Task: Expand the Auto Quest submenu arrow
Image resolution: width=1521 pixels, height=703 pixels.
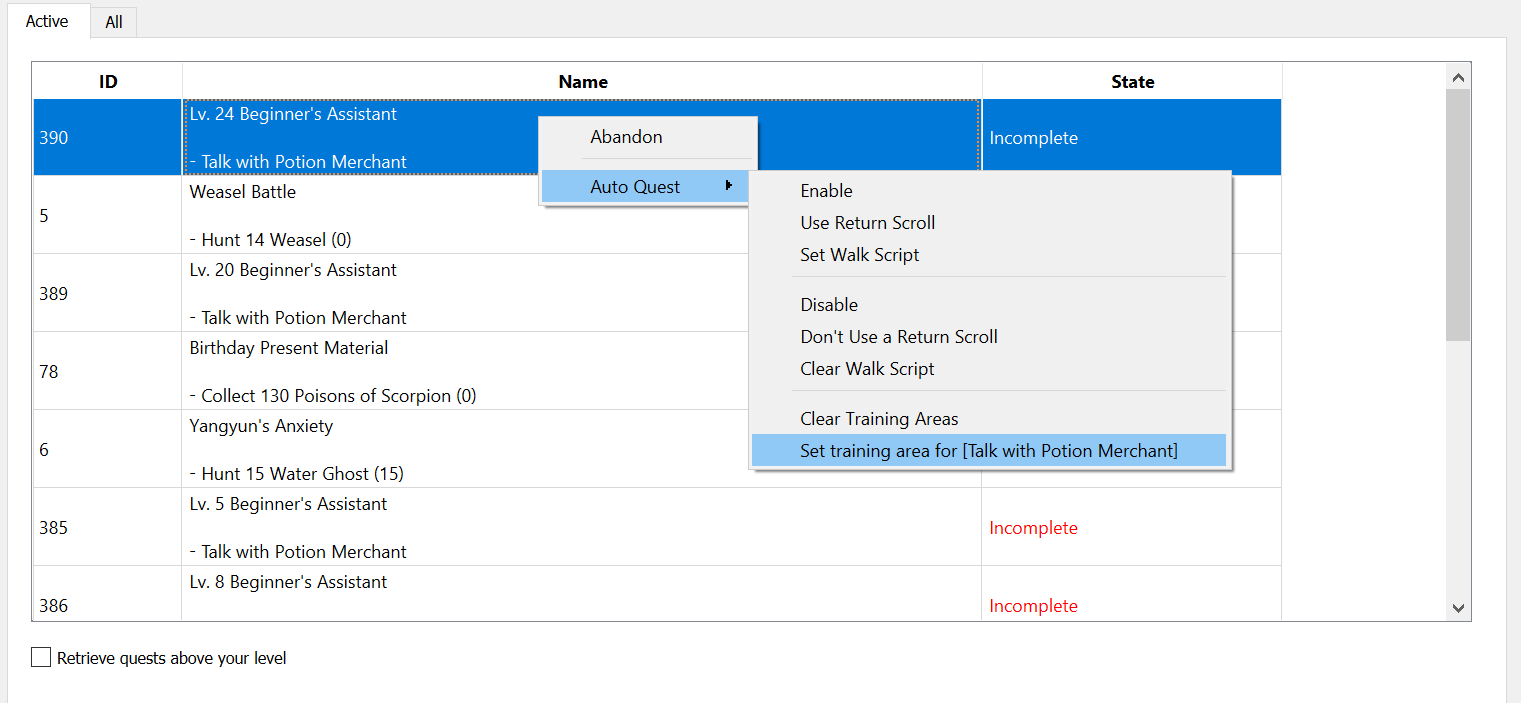Action: (729, 186)
